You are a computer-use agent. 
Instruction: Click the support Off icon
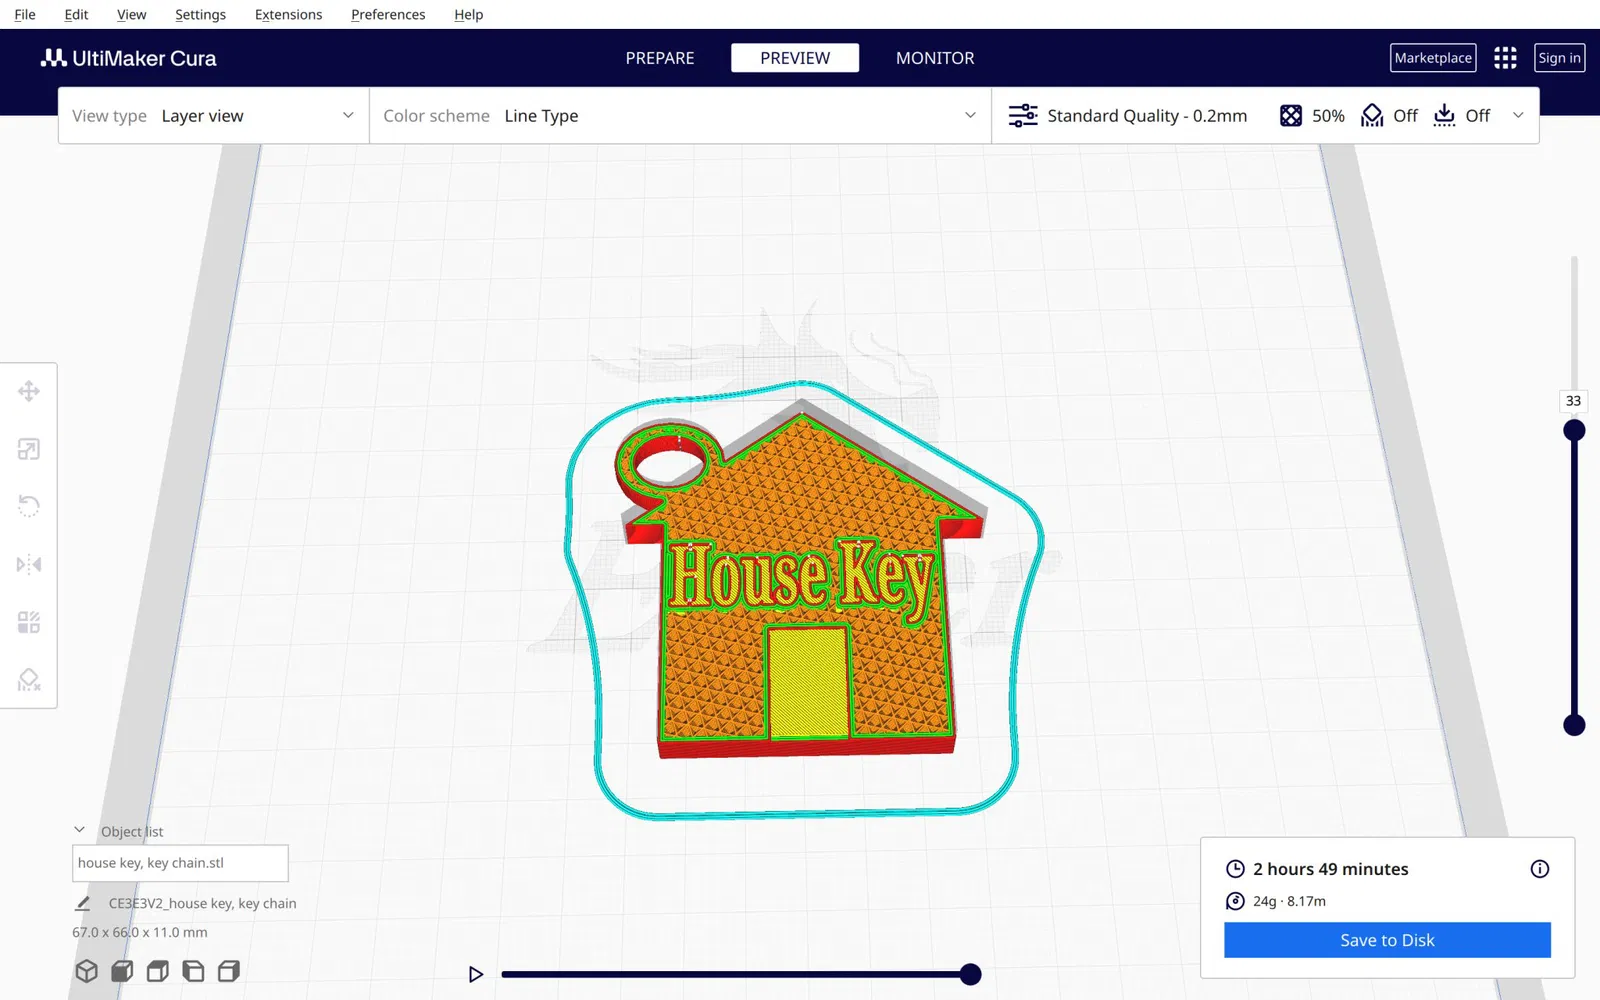point(1372,116)
